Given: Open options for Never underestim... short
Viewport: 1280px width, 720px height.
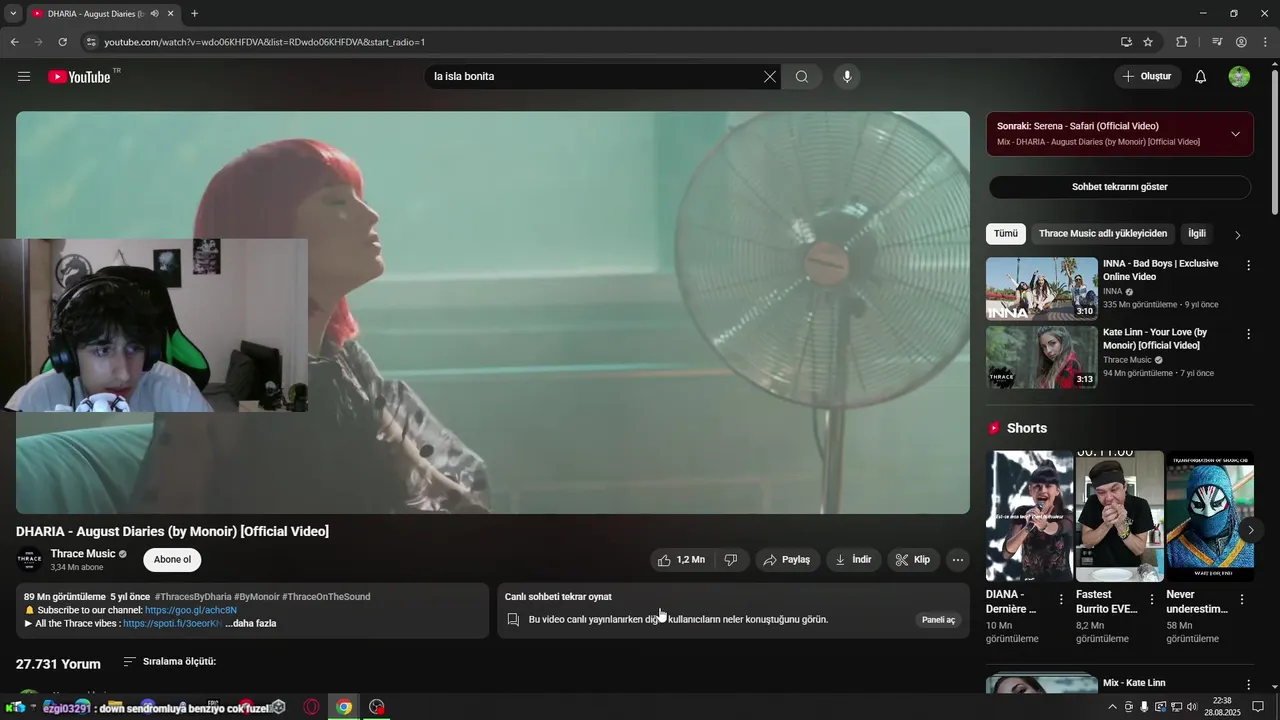Looking at the screenshot, I should click(x=1242, y=600).
